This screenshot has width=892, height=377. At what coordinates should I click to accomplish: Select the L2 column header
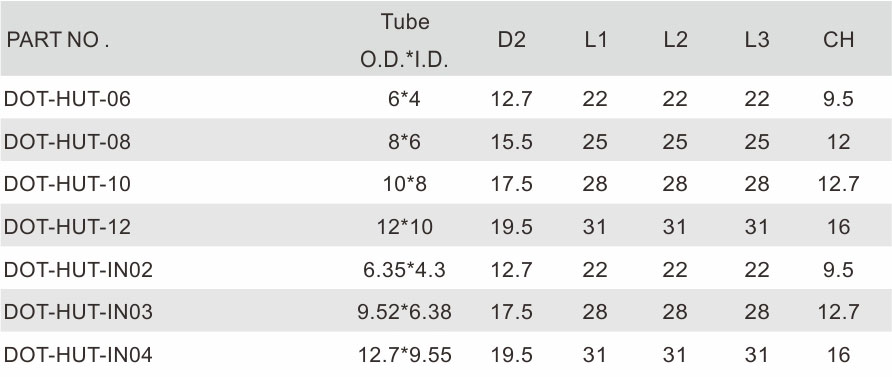pos(675,40)
